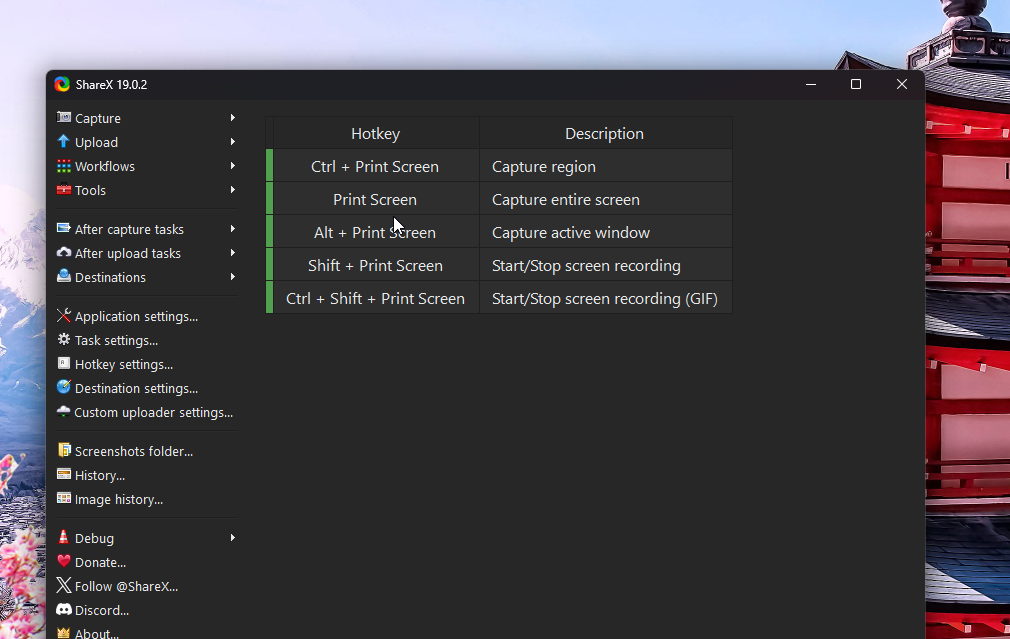Select the 'Shift + Print Screen' hotkey cell
The image size is (1010, 639).
376,265
